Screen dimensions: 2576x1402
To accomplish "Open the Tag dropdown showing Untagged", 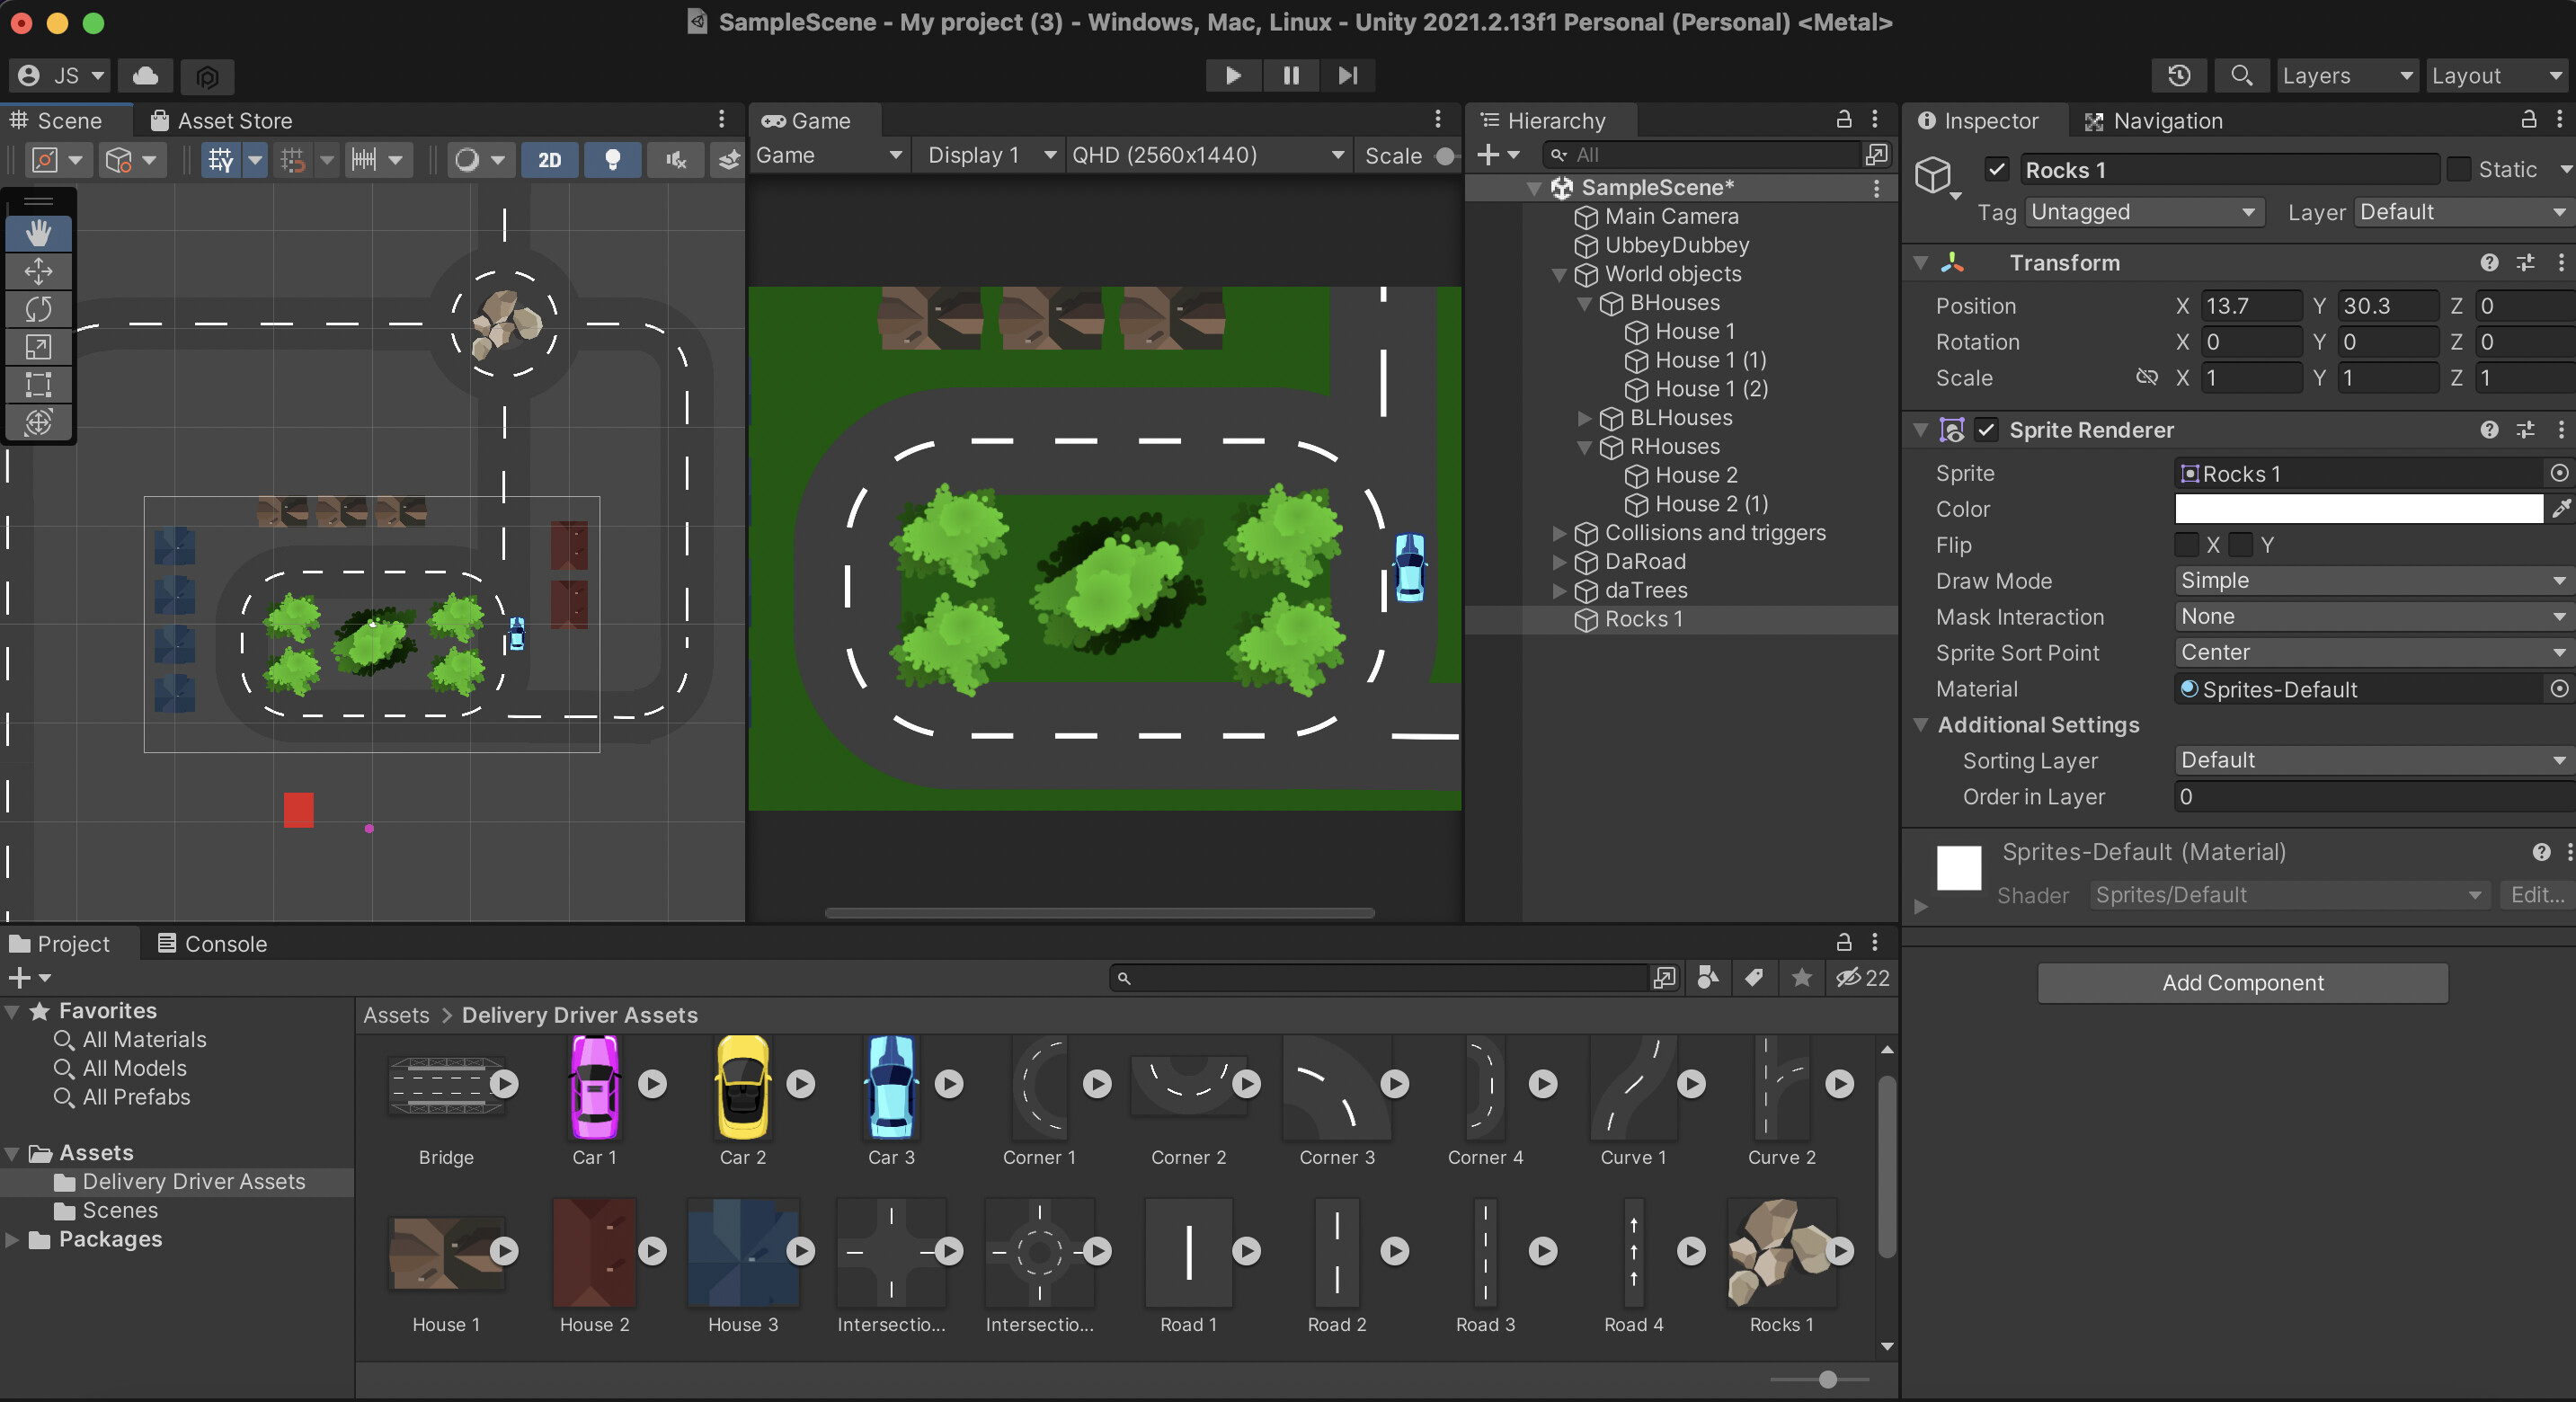I will 2144,212.
